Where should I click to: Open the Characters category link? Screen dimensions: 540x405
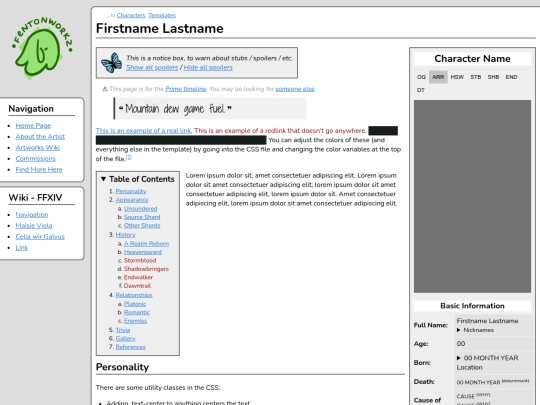(131, 15)
